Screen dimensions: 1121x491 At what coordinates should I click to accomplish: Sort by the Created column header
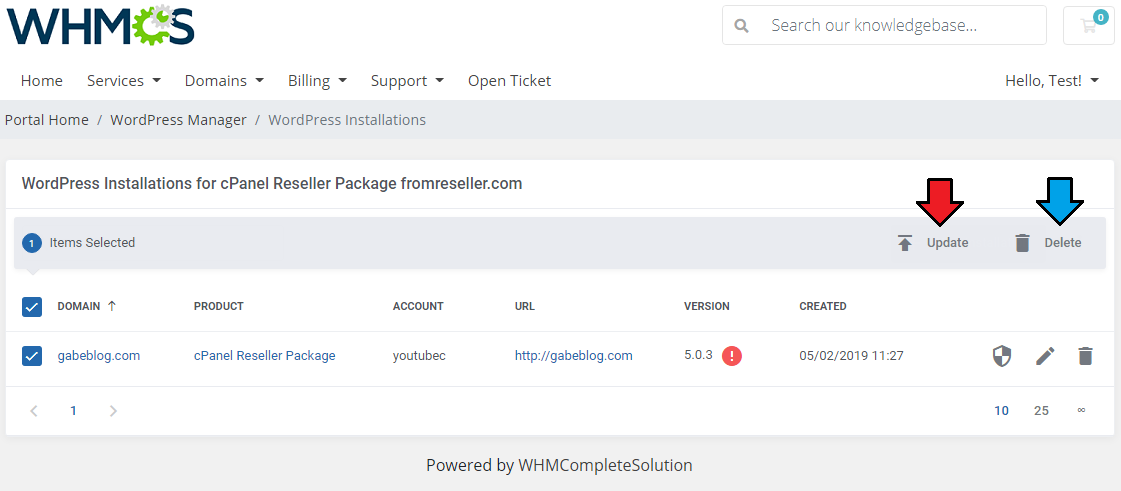tap(823, 306)
